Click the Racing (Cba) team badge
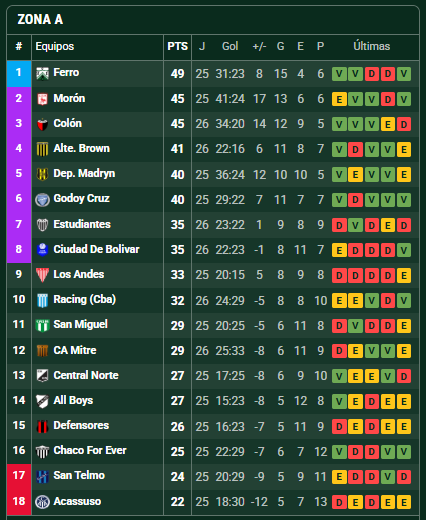The height and width of the screenshot is (520, 426). point(42,300)
